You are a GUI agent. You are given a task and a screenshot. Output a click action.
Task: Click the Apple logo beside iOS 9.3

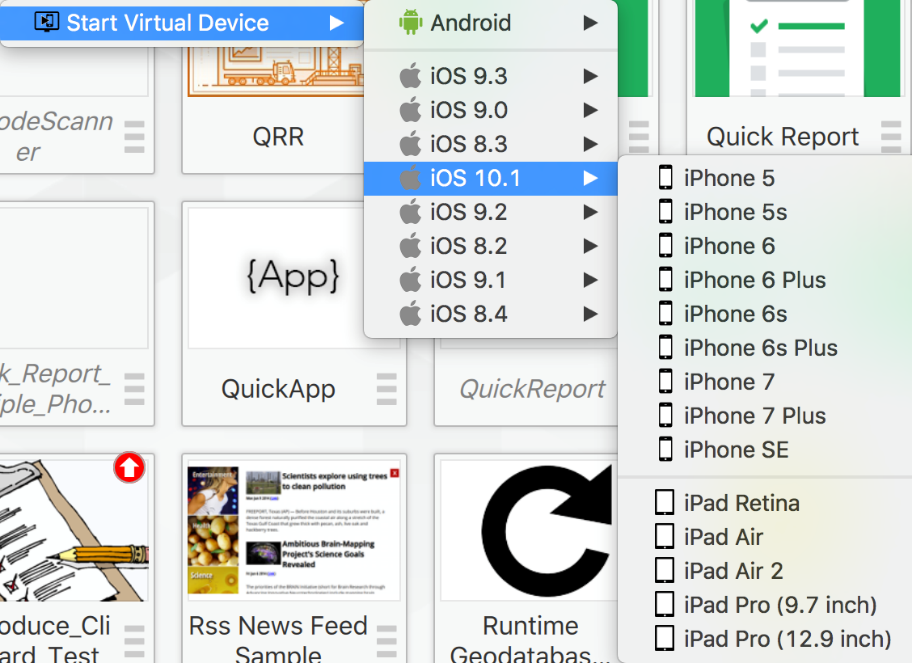(411, 76)
